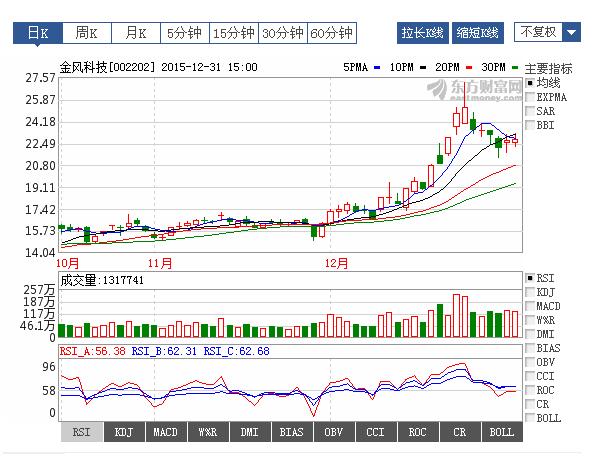Switch to the 月K monthly chart tab
The width and height of the screenshot is (601, 467).
(x=135, y=33)
